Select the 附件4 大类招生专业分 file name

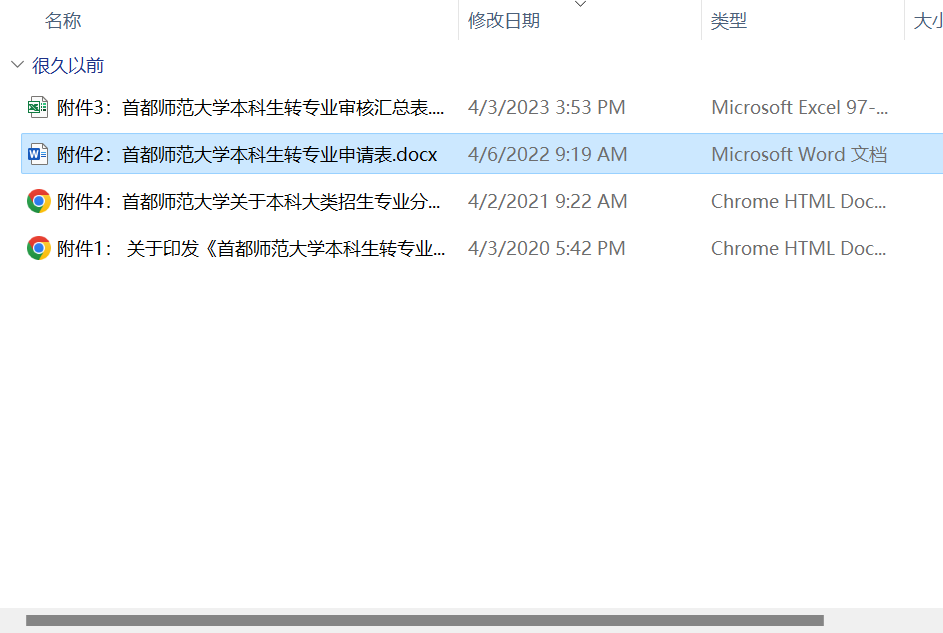(x=248, y=201)
